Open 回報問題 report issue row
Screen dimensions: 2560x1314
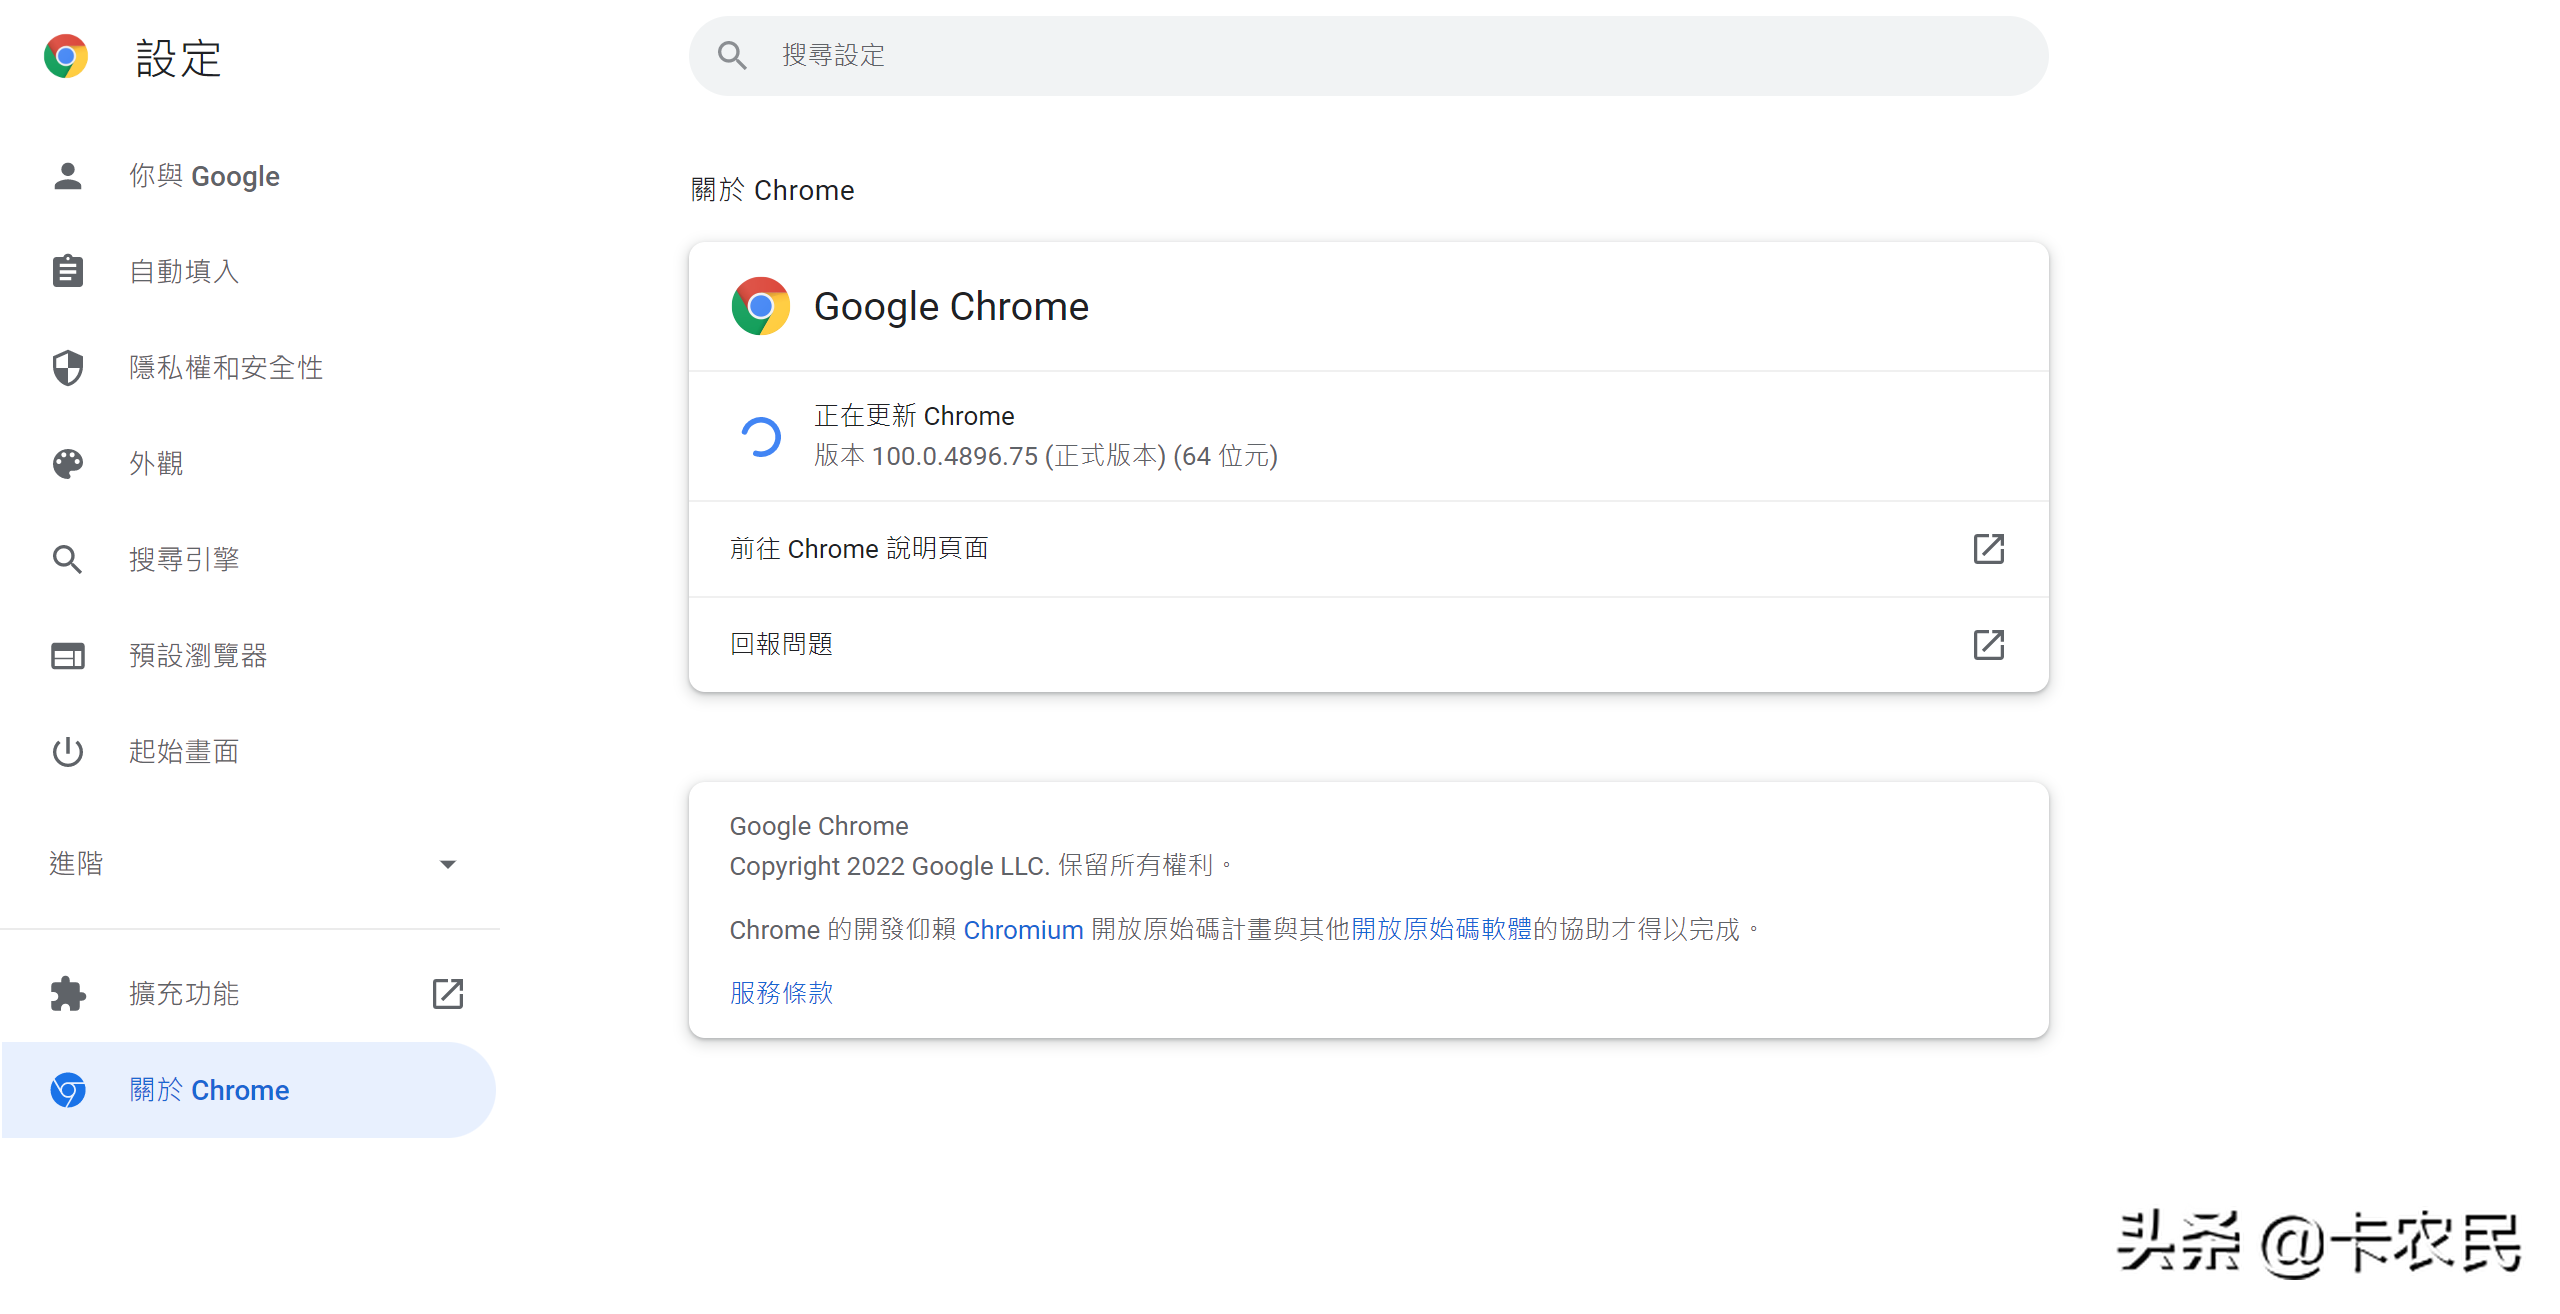(1368, 645)
